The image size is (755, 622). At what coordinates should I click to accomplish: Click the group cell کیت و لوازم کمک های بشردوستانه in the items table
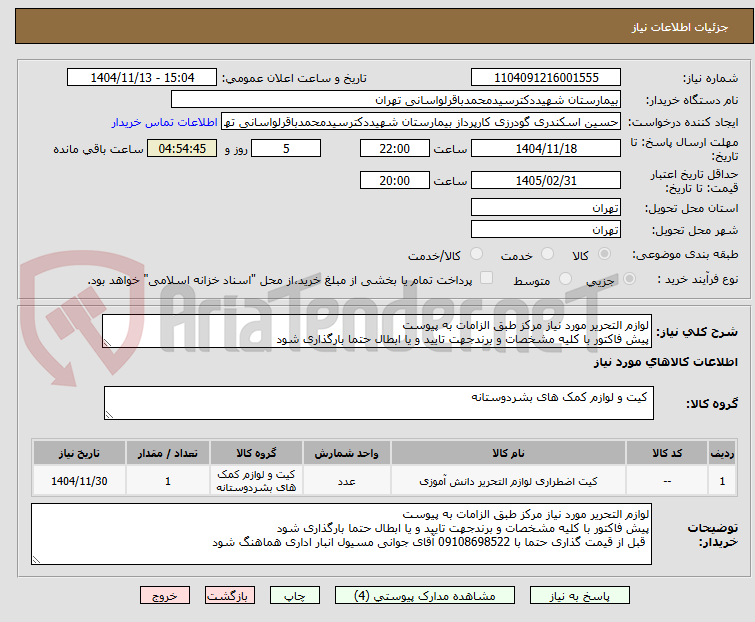click(x=256, y=481)
